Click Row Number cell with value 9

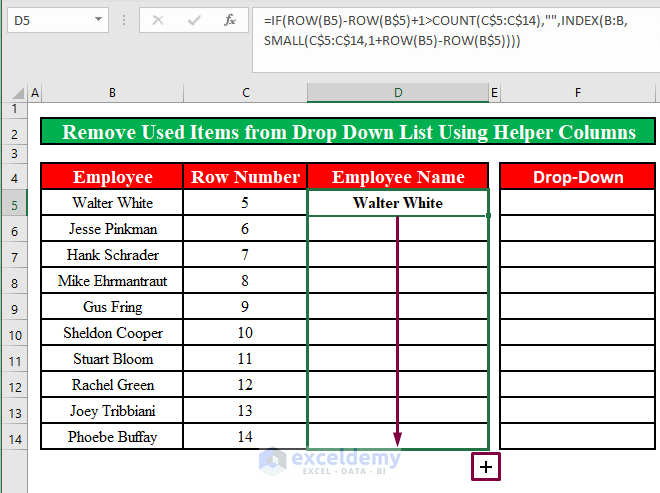click(x=245, y=307)
